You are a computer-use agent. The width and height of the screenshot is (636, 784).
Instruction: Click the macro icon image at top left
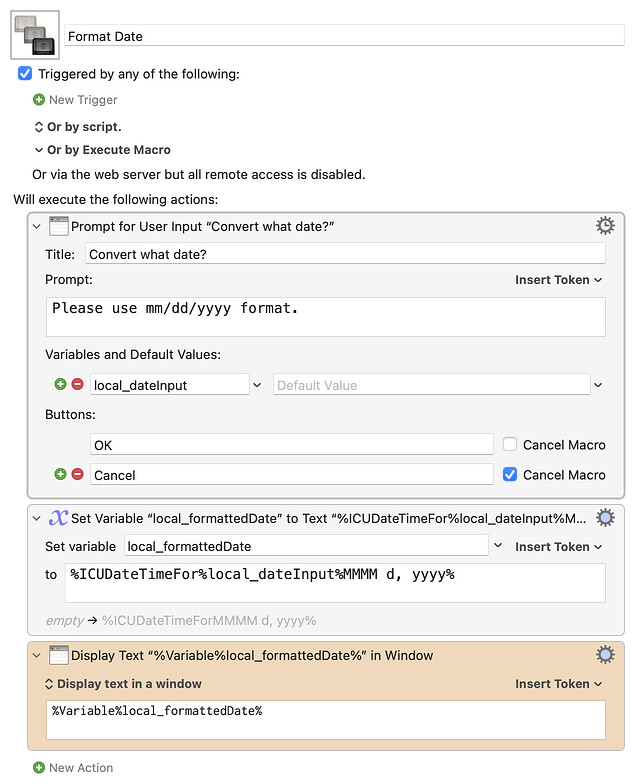click(x=35, y=35)
